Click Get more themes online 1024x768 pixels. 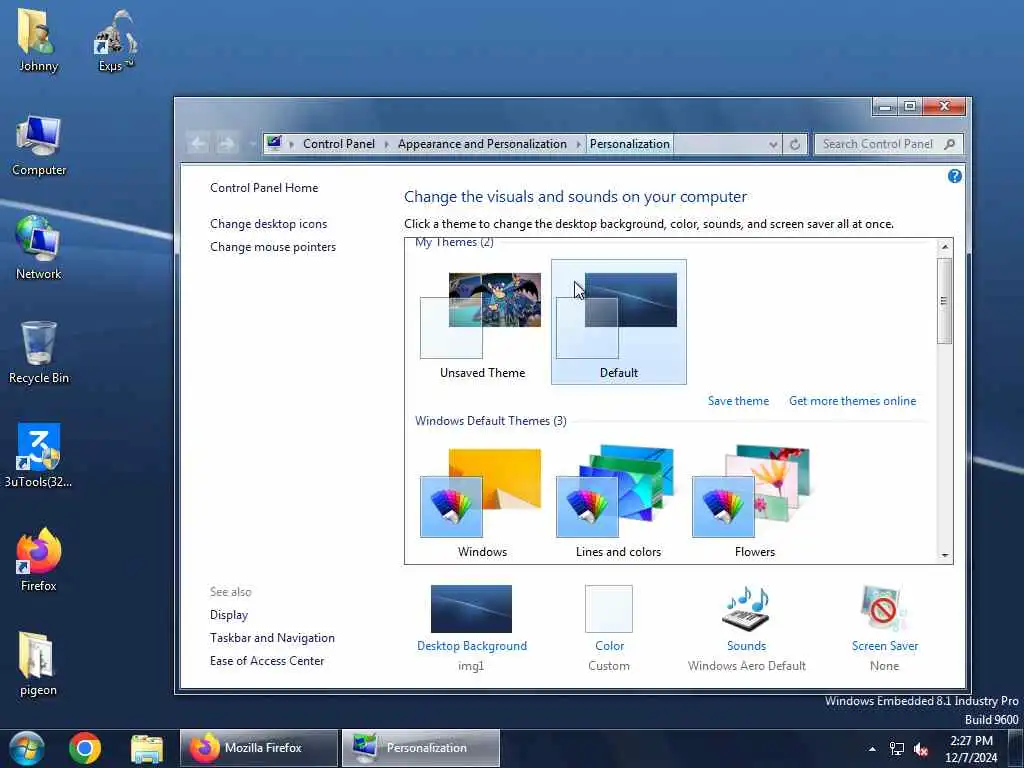pos(852,400)
